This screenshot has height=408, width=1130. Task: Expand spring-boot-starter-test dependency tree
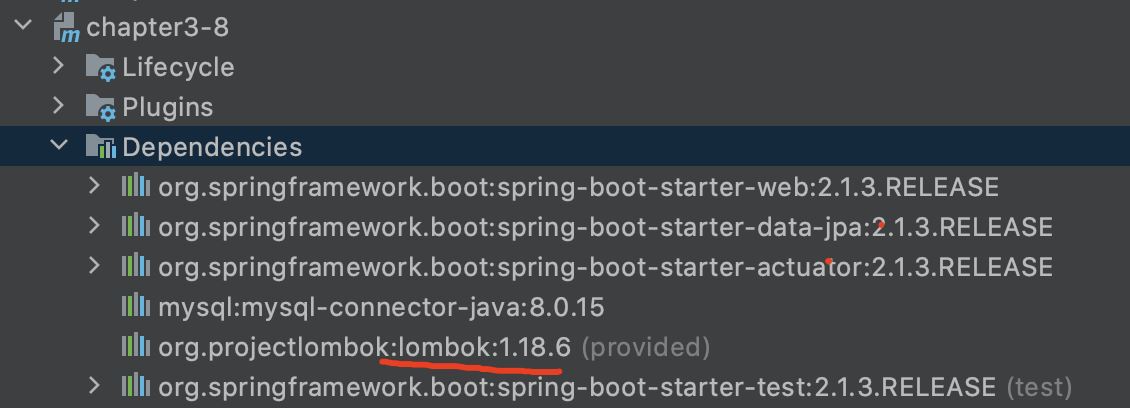94,386
